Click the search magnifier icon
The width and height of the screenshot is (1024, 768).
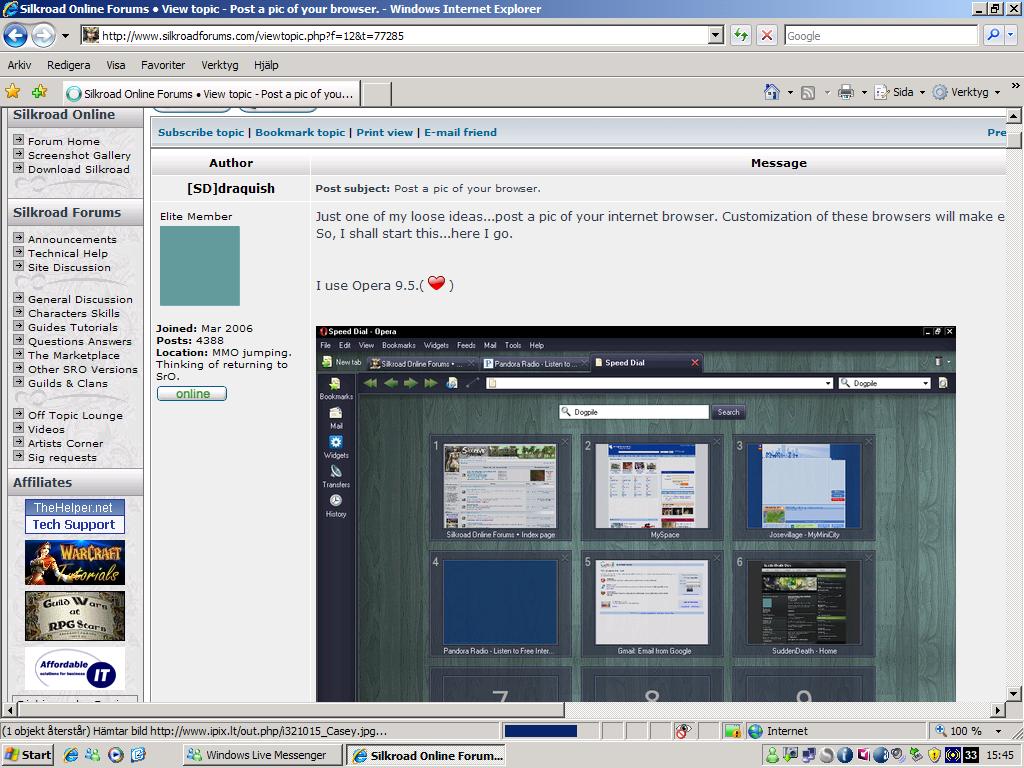pyautogui.click(x=992, y=36)
